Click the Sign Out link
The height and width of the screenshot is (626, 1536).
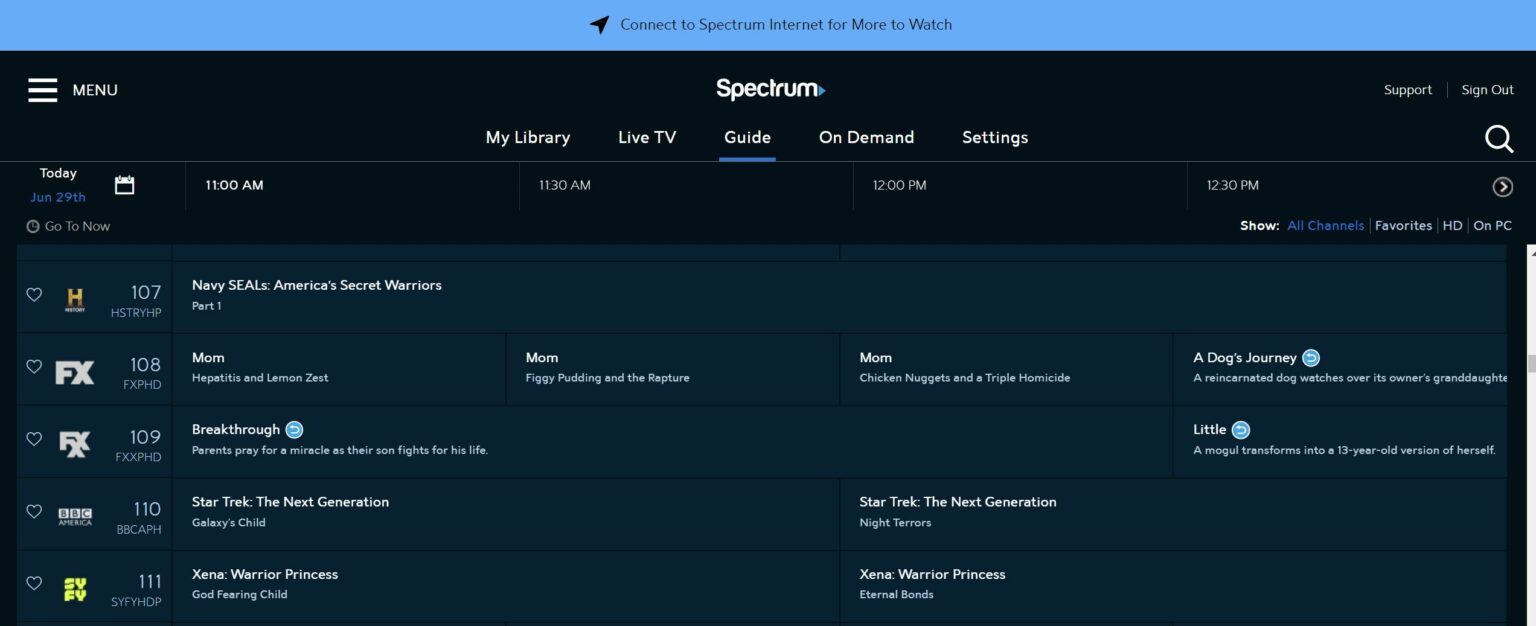pos(1487,89)
